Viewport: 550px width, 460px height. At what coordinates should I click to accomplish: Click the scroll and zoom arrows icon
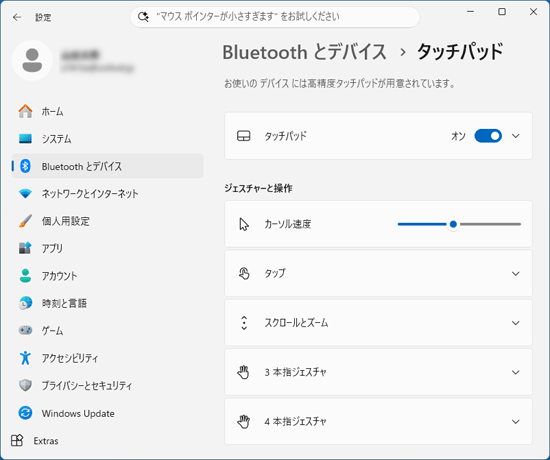[x=244, y=323]
